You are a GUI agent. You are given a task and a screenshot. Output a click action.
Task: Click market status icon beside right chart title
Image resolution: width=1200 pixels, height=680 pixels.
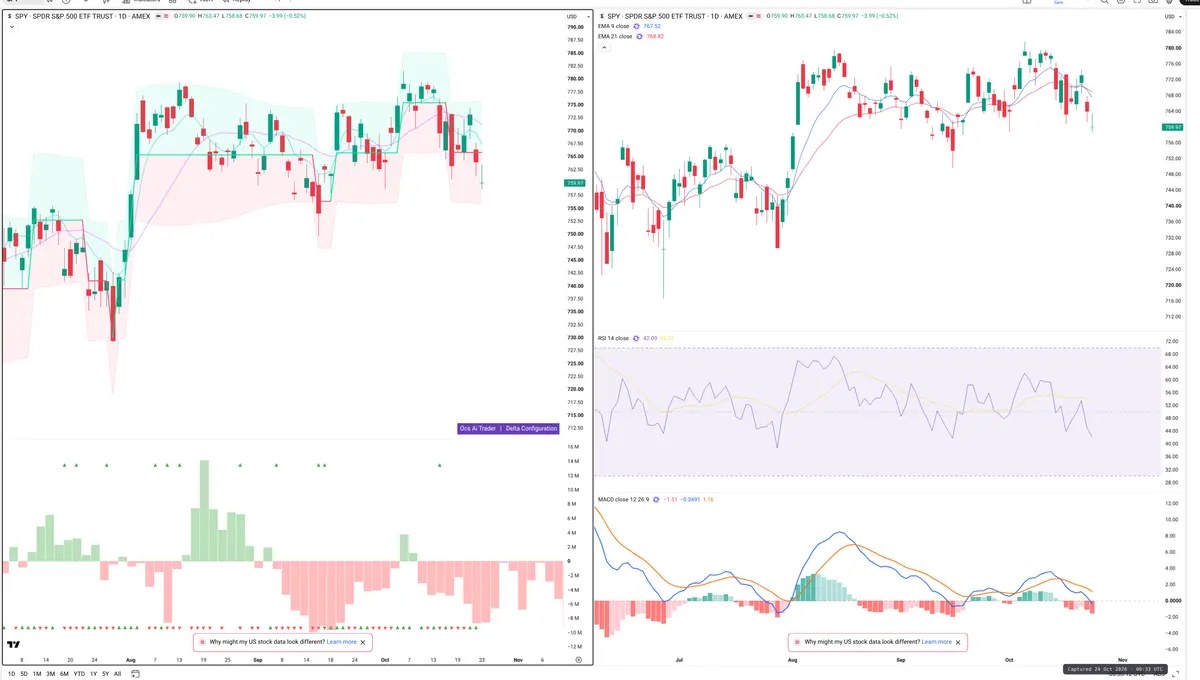point(752,16)
